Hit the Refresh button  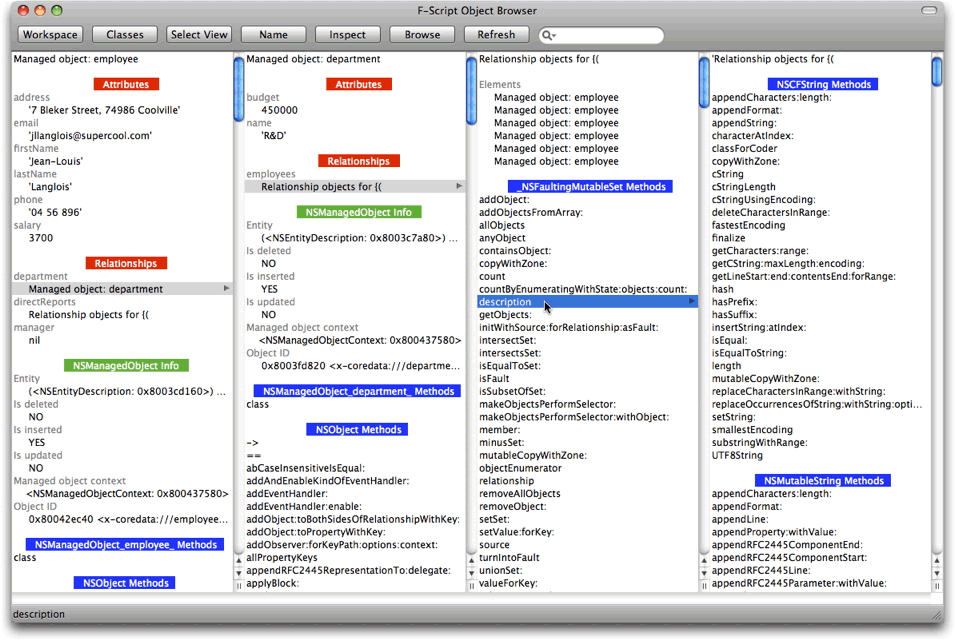point(496,35)
